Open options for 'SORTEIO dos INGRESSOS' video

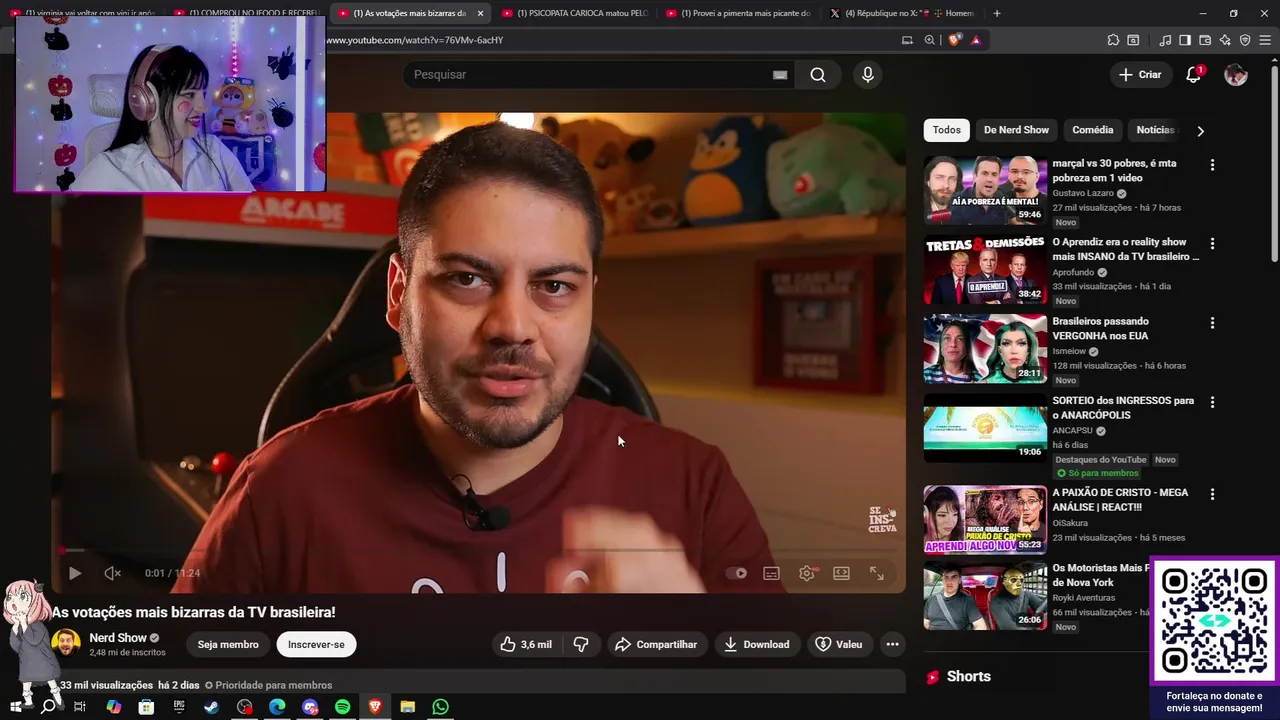click(1212, 402)
